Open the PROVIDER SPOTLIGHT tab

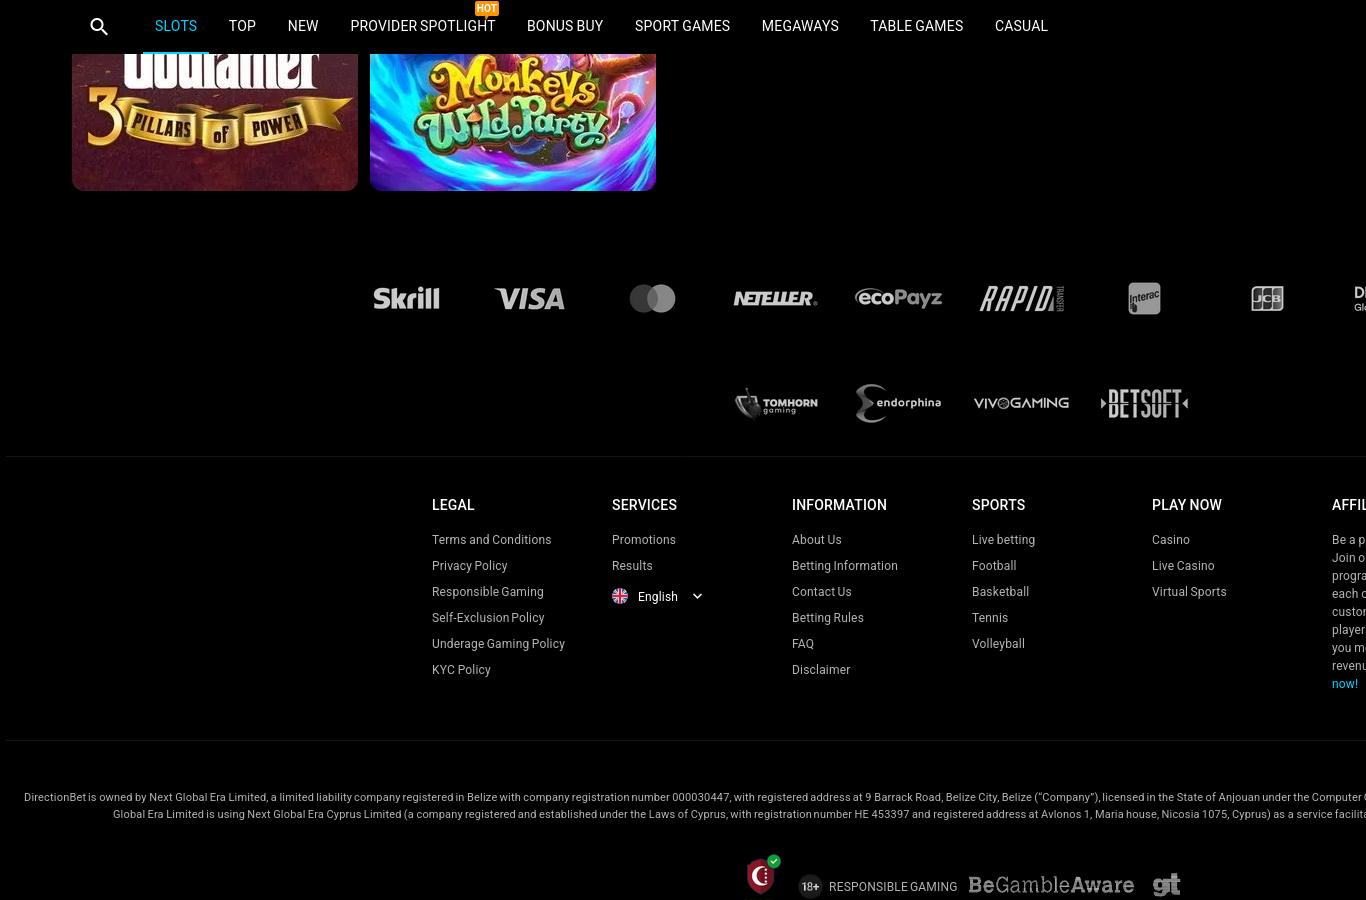[423, 26]
